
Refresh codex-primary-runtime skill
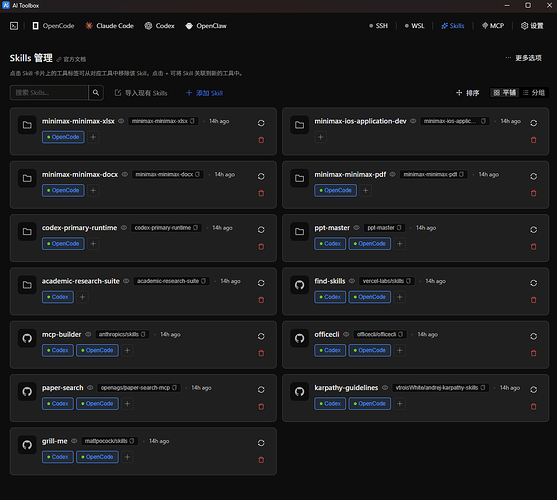261,229
